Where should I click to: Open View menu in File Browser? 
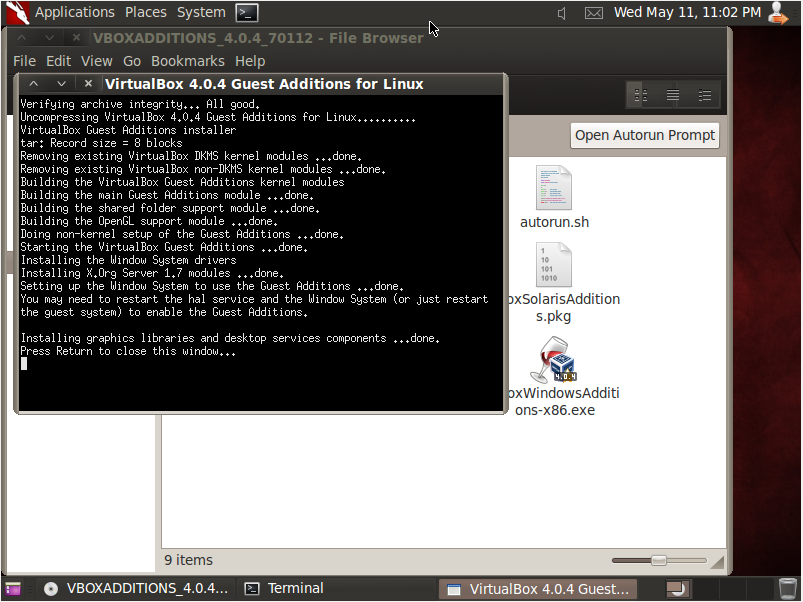97,61
